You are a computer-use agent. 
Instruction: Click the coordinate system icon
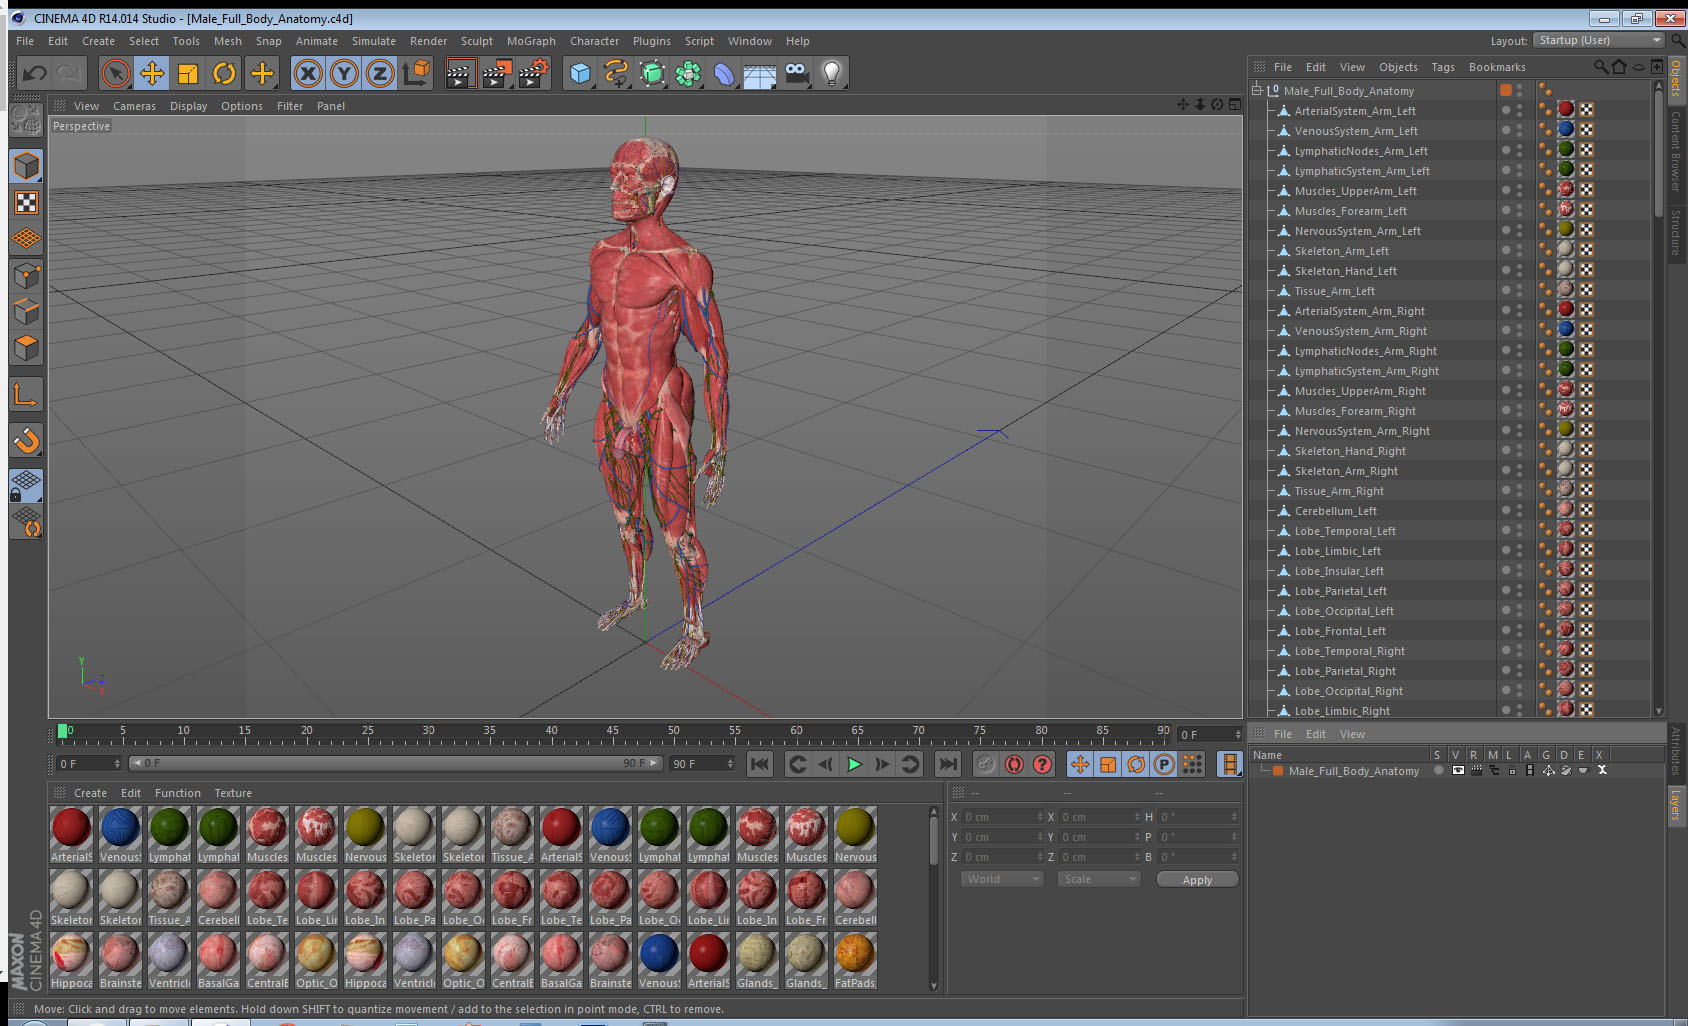point(416,73)
